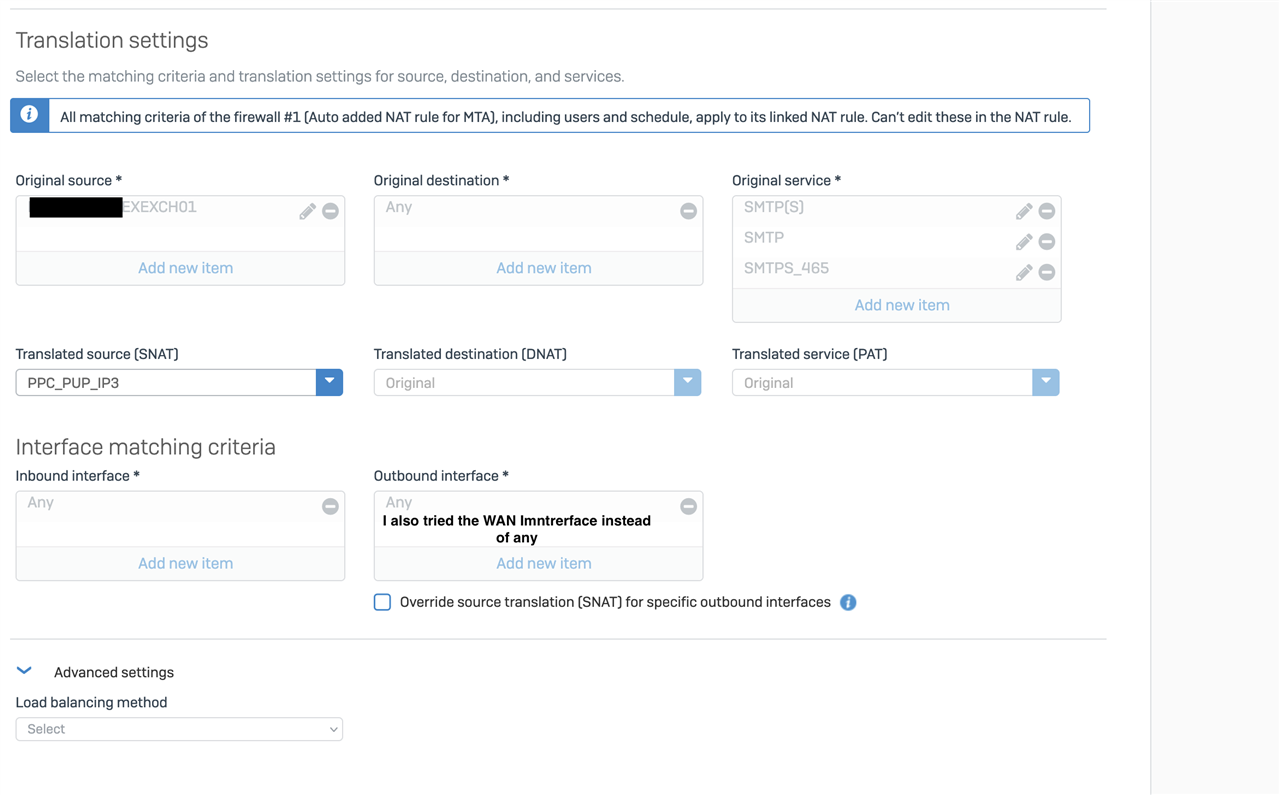Edit the SMTP(S) service entry
Image resolution: width=1280 pixels, height=795 pixels.
point(1024,211)
